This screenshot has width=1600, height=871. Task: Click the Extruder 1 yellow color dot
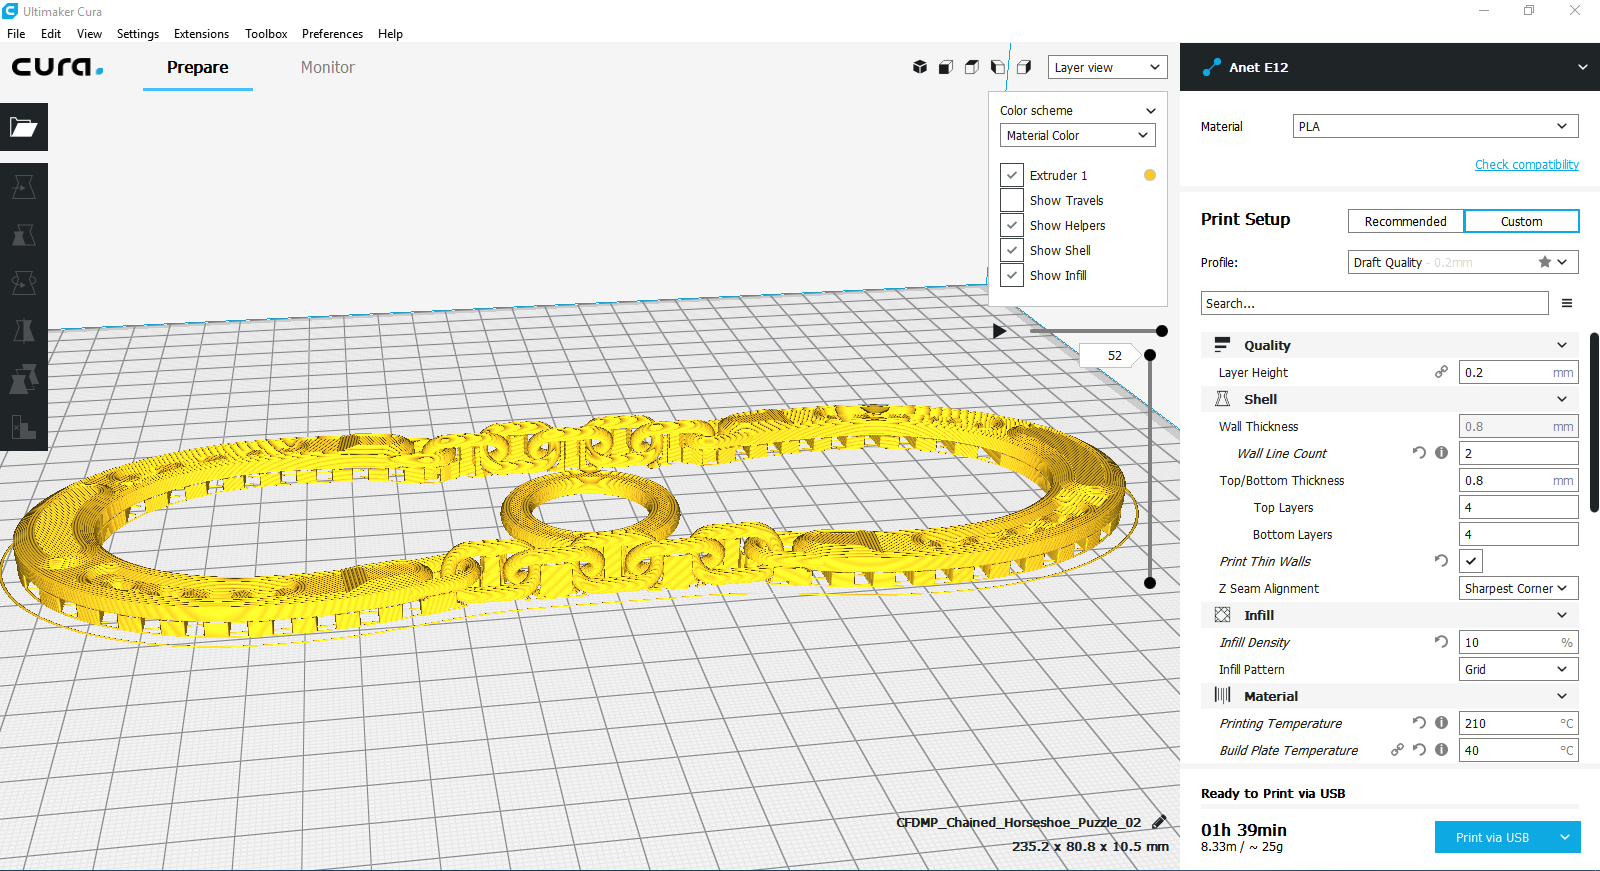pyautogui.click(x=1150, y=175)
